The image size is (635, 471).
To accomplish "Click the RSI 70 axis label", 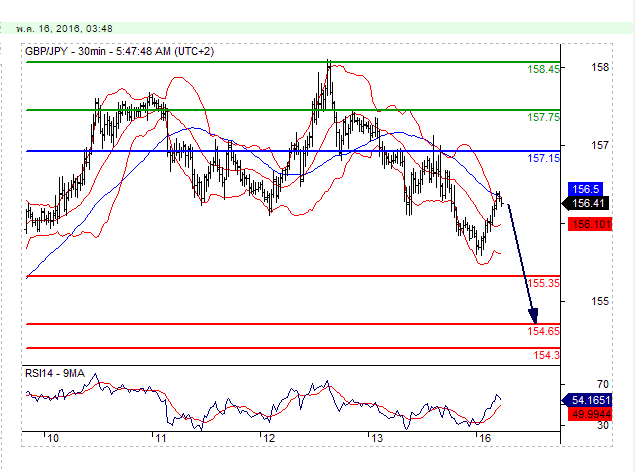I will (603, 384).
